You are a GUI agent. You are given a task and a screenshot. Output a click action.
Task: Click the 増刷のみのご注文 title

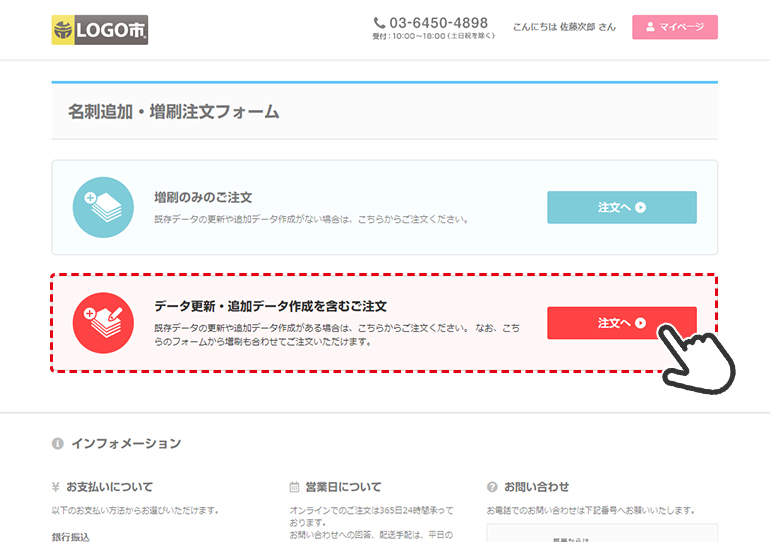tap(203, 197)
